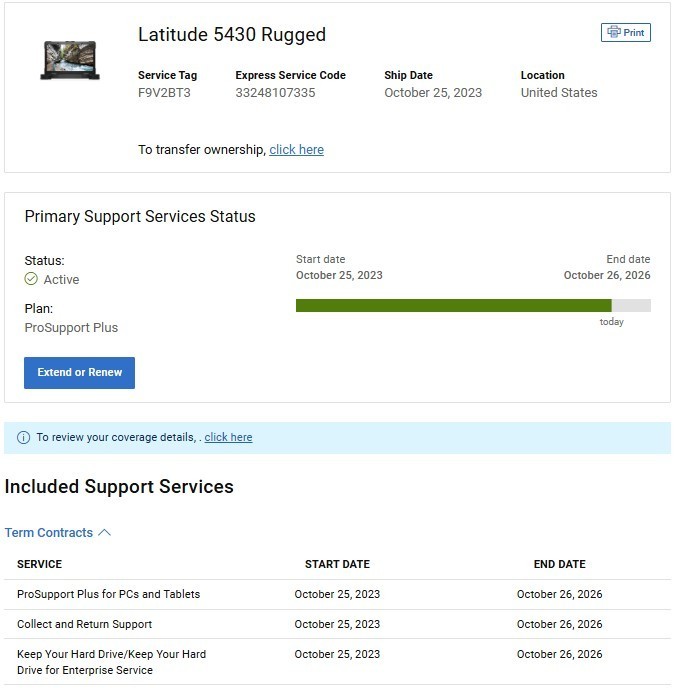
Task: Click the SERVICE column header
Action: pos(39,564)
